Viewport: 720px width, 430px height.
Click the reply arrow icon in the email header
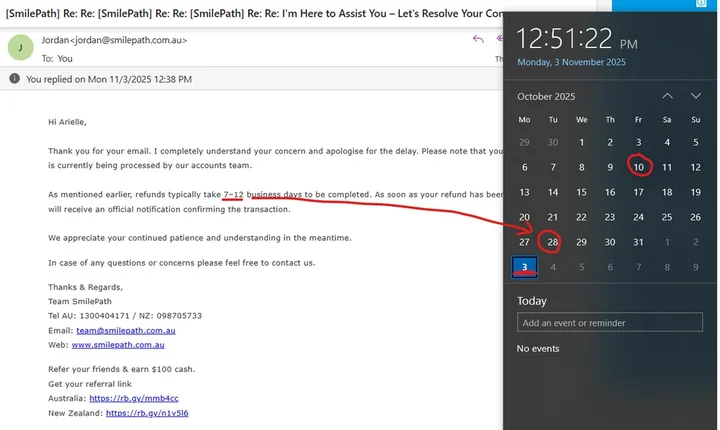478,39
